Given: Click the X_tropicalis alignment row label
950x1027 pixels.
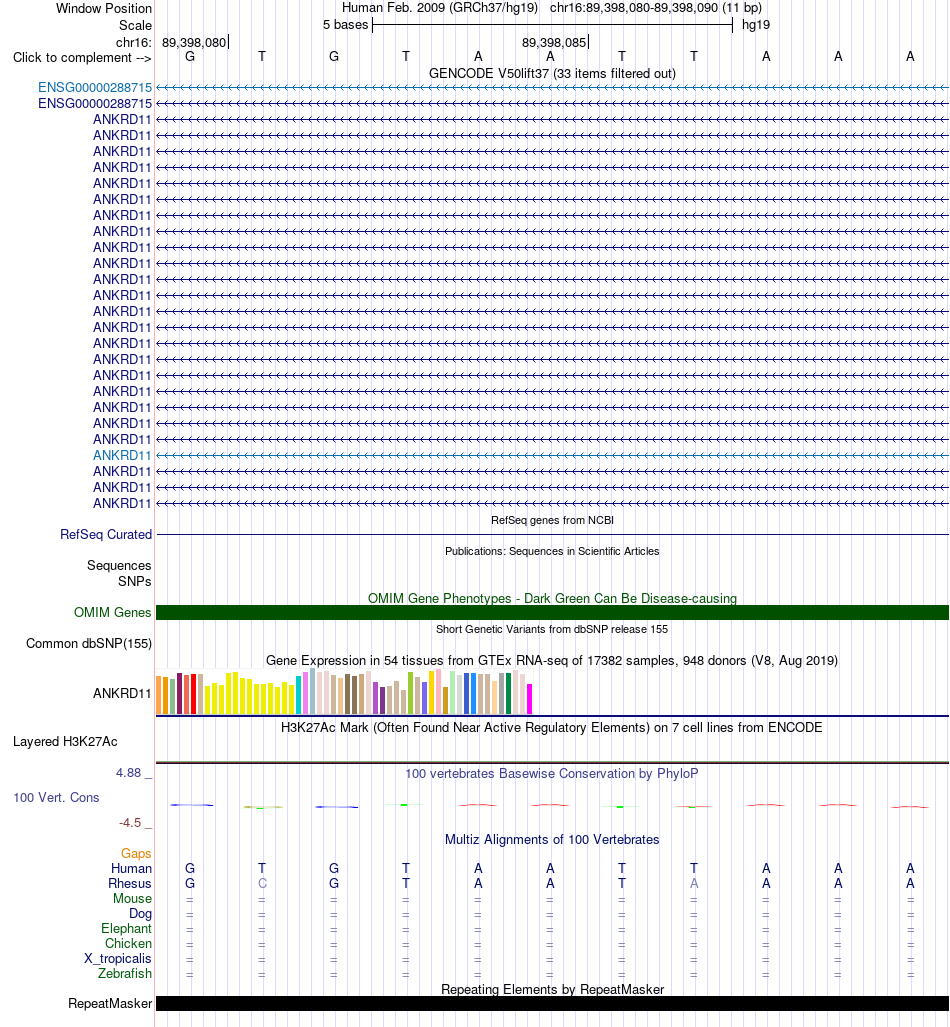Looking at the screenshot, I should click(117, 959).
